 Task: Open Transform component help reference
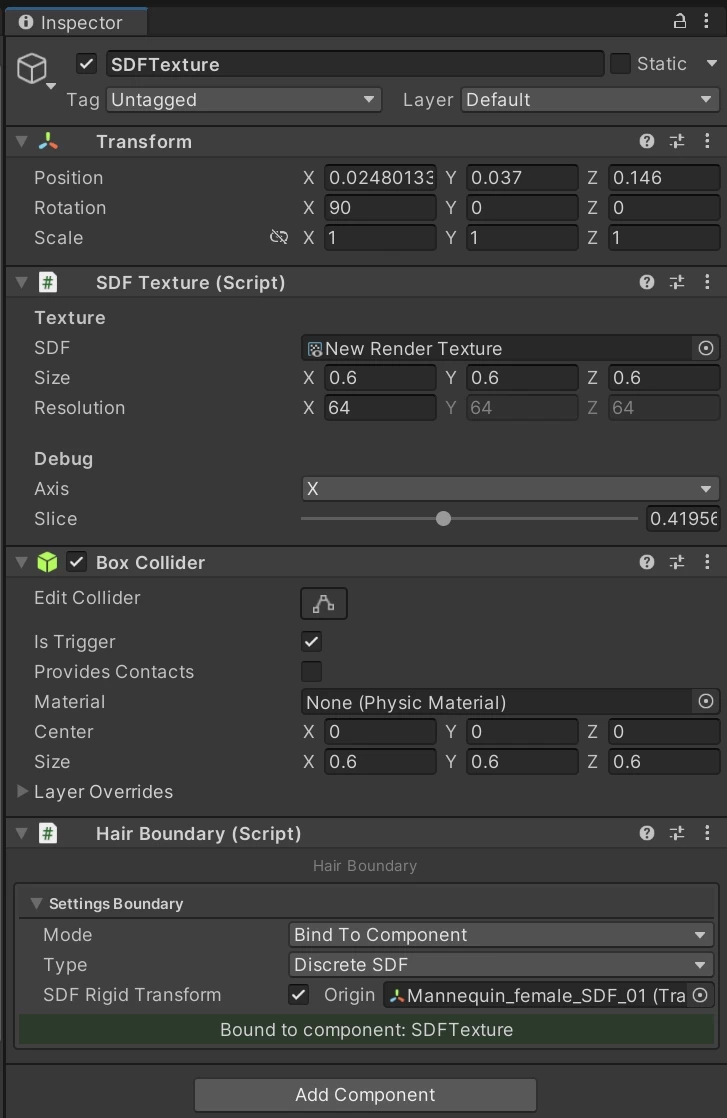[x=647, y=142]
